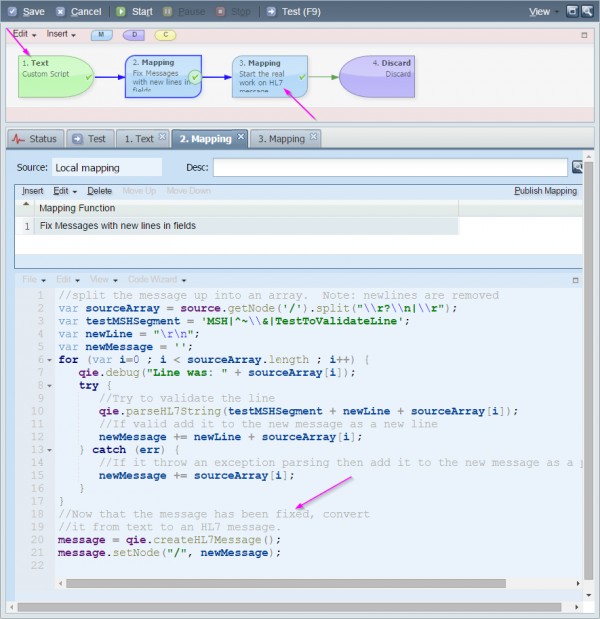Click code line 10 qie.parseHL7String
This screenshot has height=619, width=600.
308,411
